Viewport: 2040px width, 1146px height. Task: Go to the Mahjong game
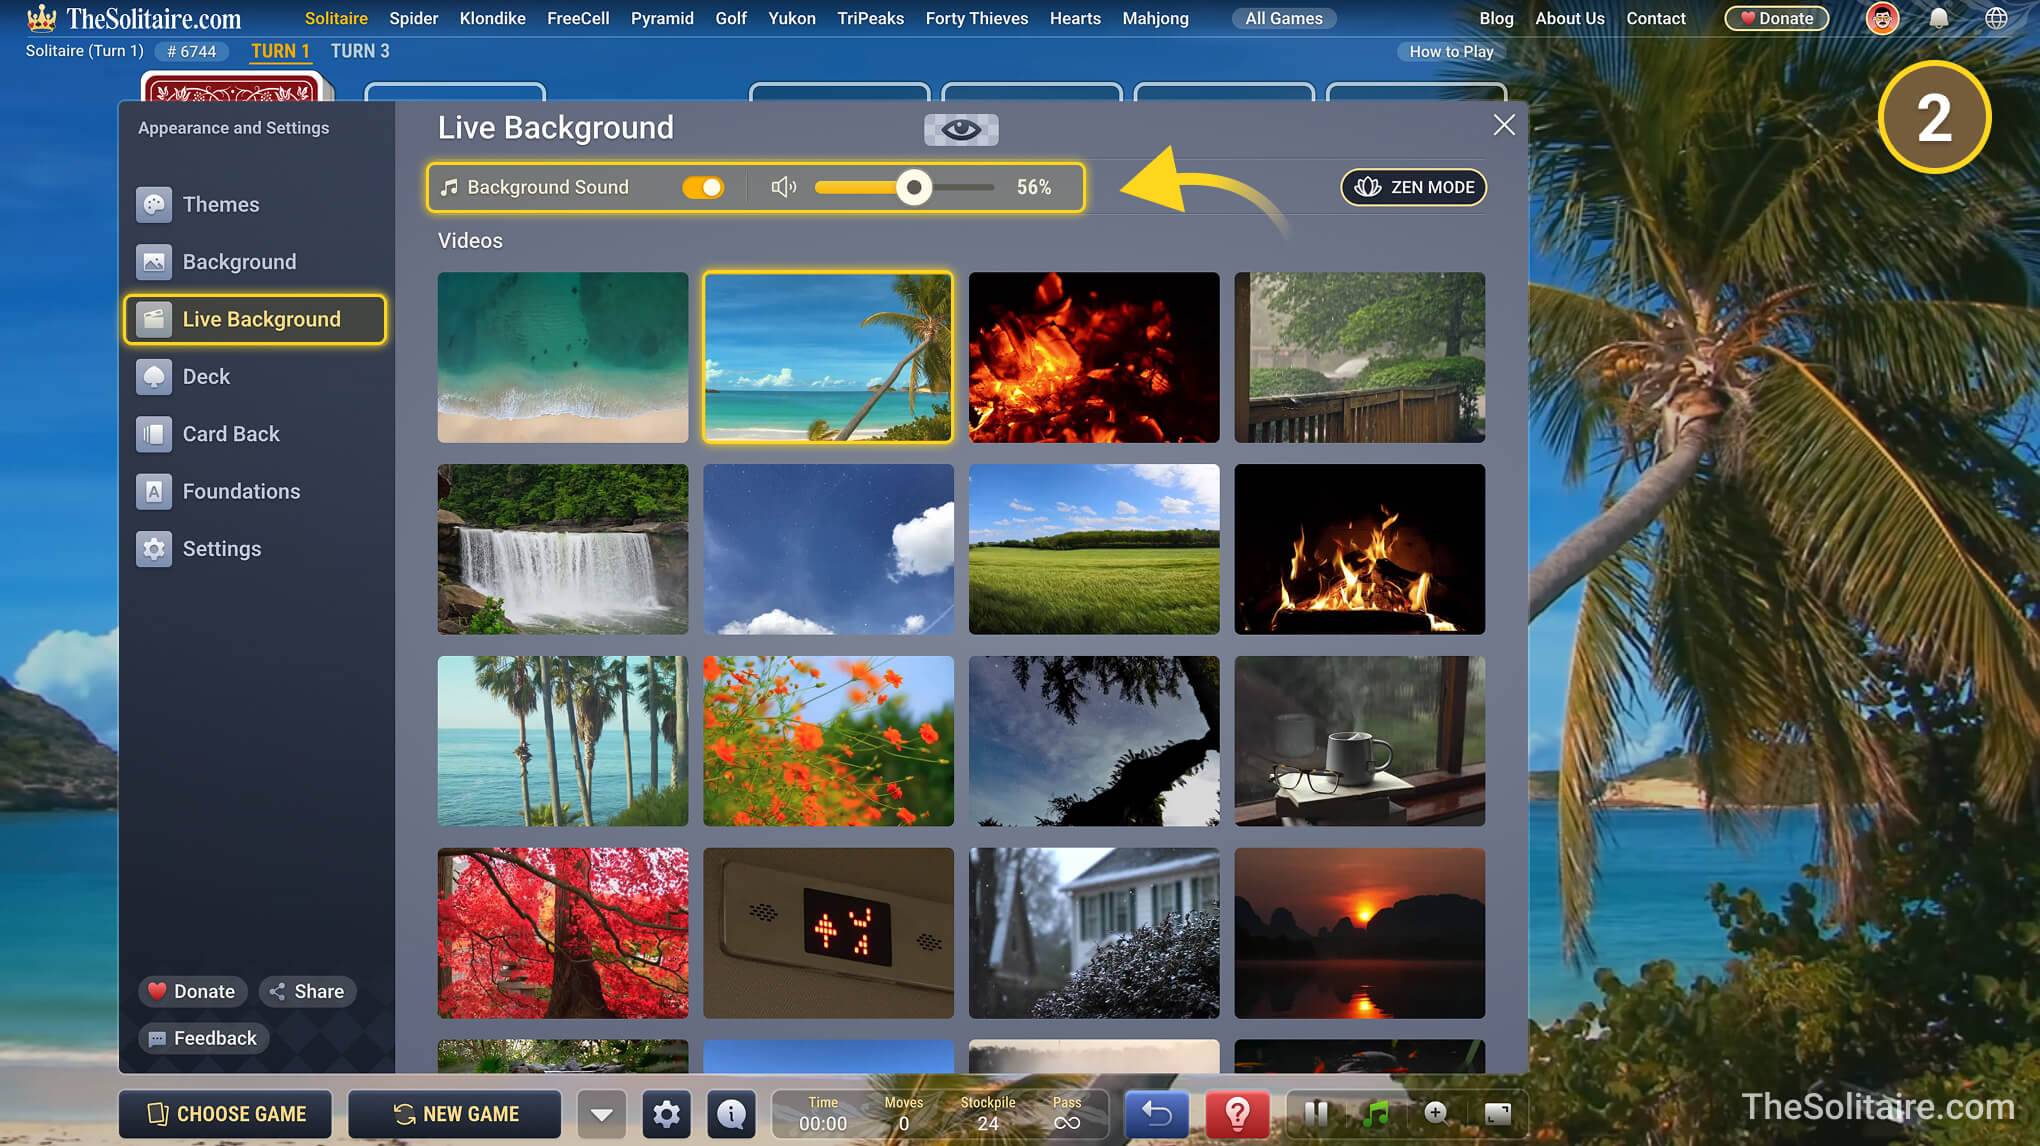tap(1156, 19)
